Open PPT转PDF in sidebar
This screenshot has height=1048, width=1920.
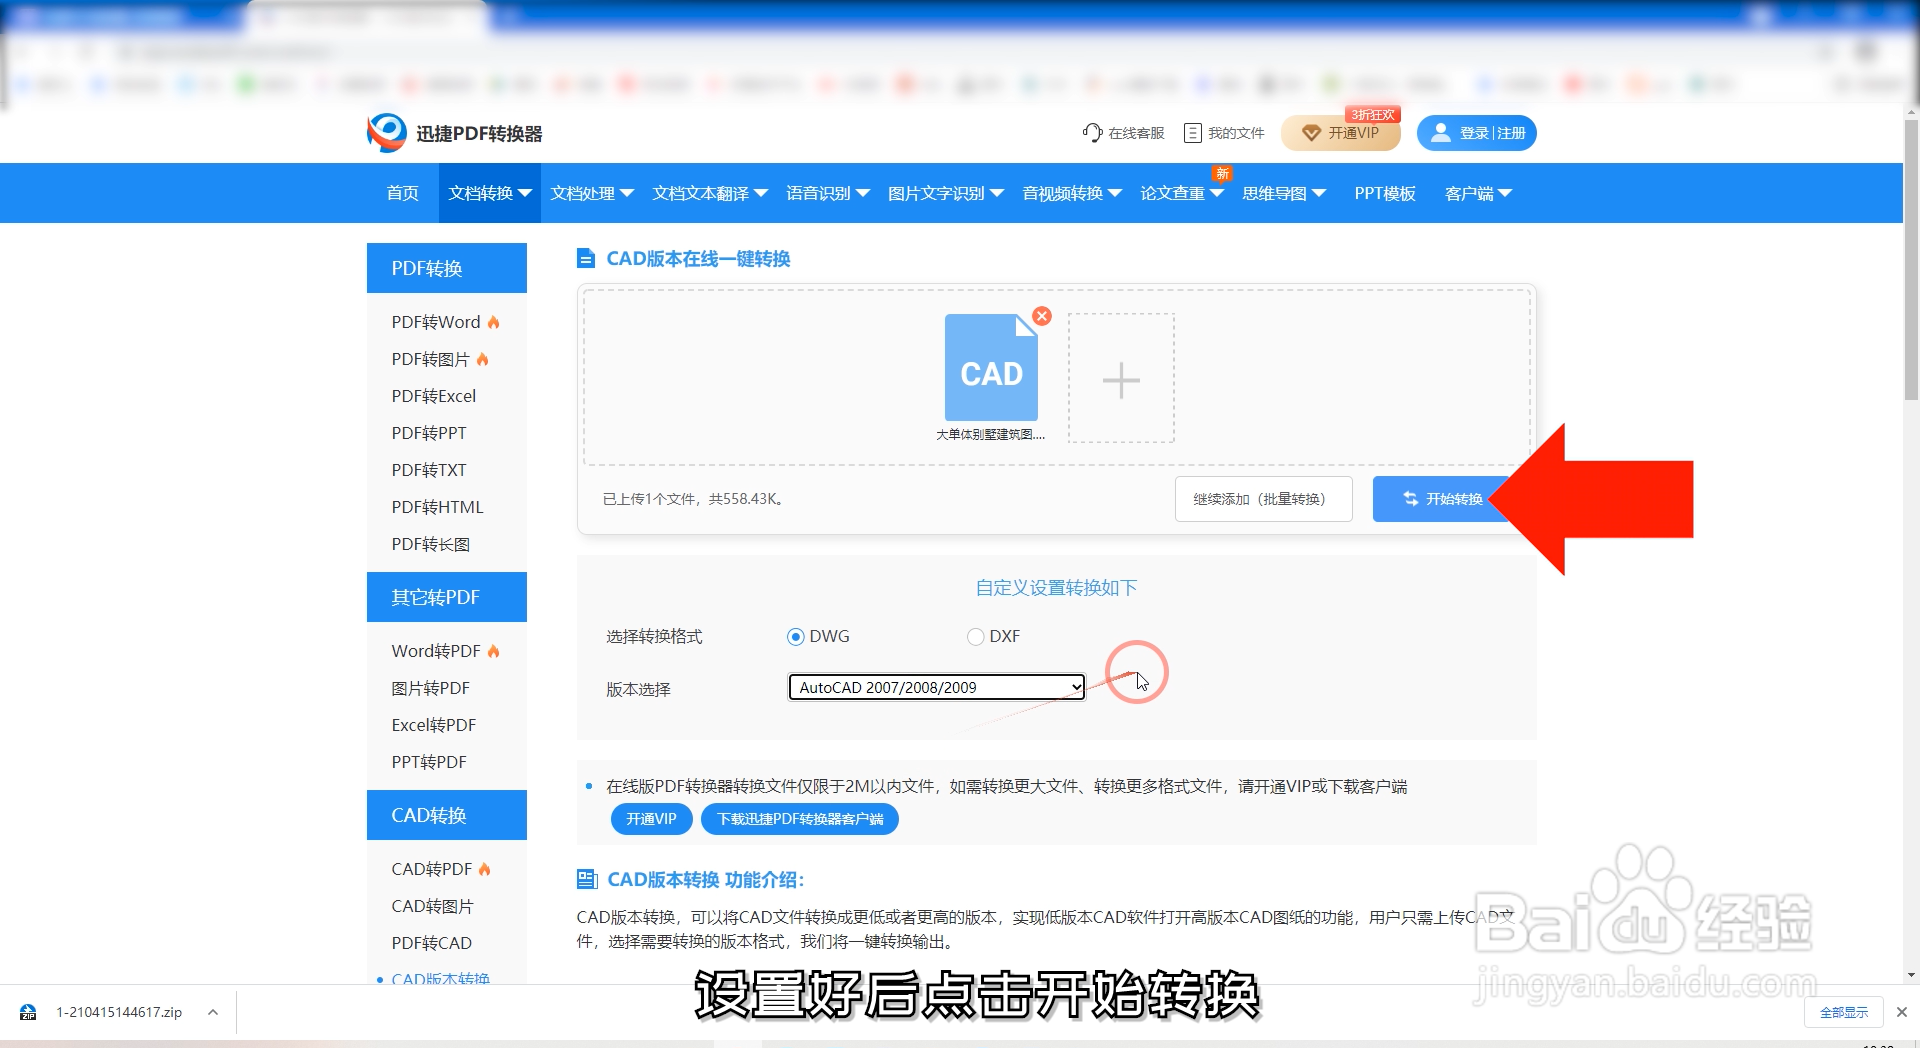(x=429, y=762)
